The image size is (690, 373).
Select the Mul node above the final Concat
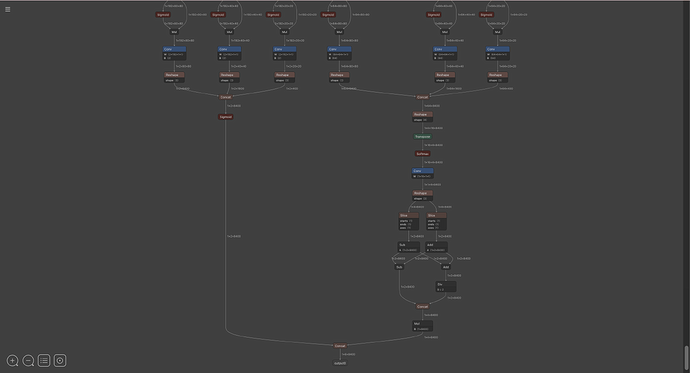pos(422,326)
